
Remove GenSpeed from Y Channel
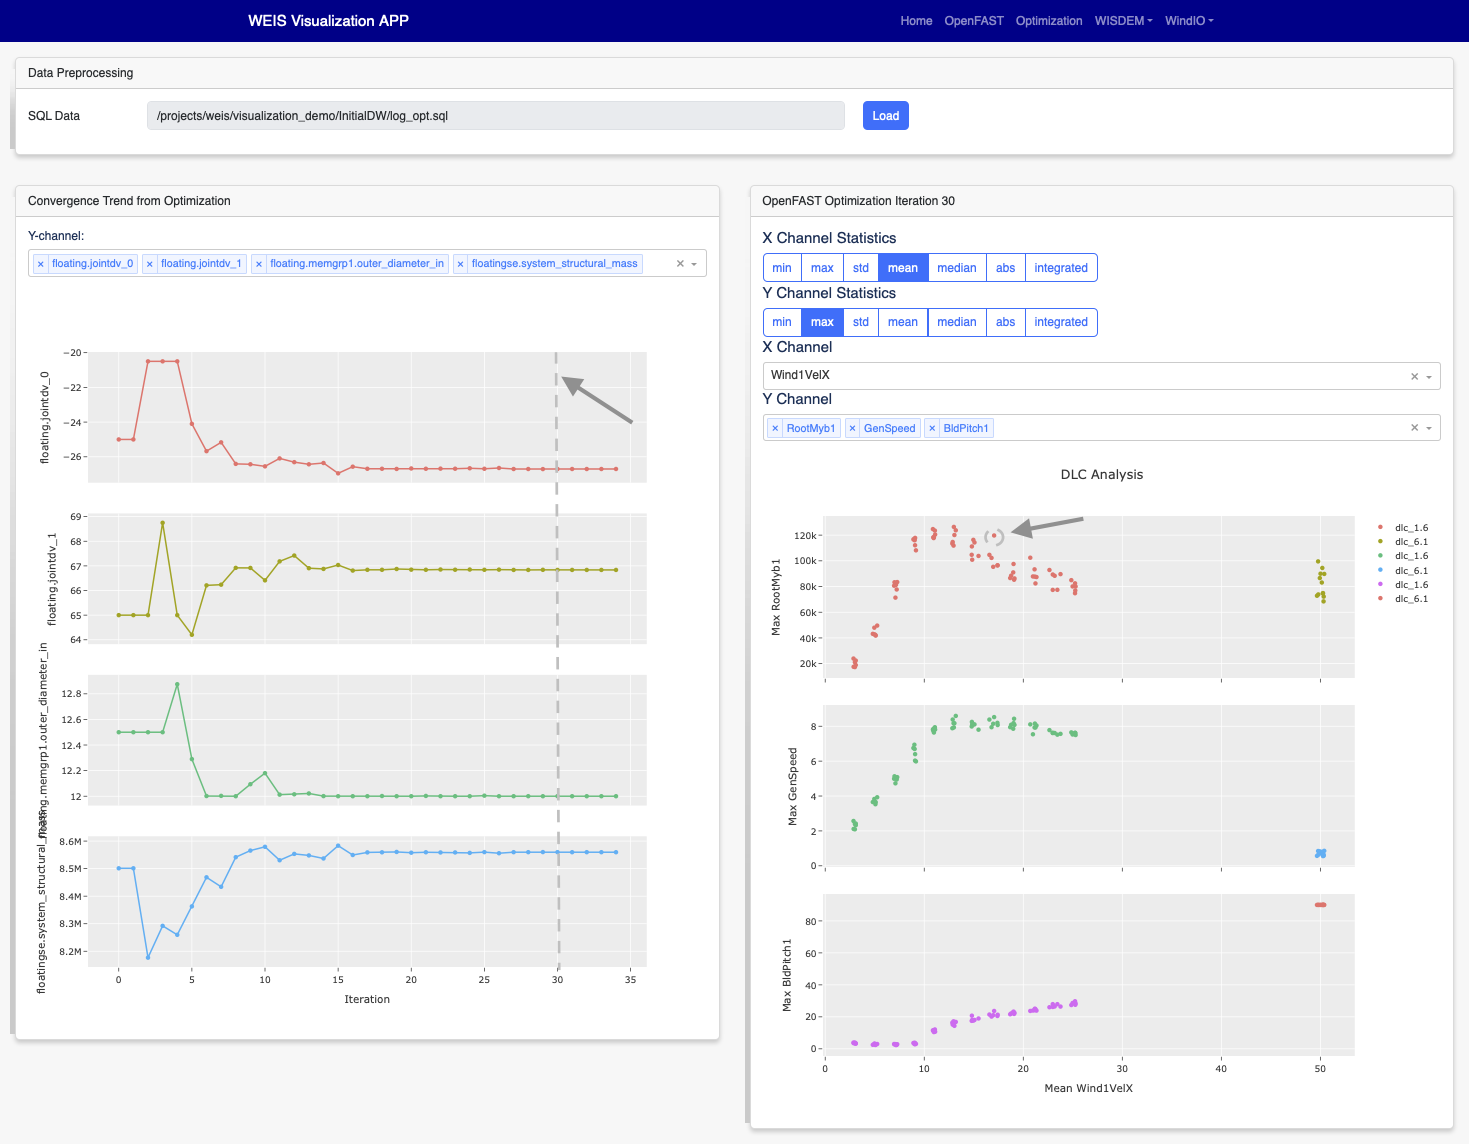[x=853, y=428]
